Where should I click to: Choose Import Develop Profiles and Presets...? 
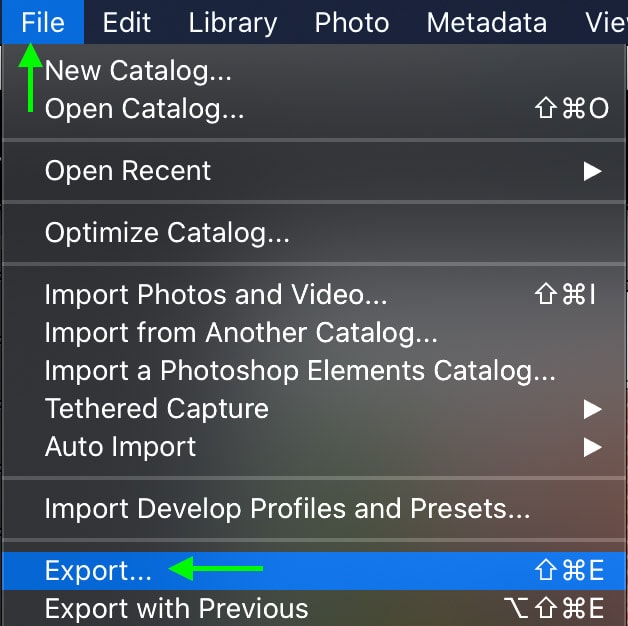[x=287, y=509]
